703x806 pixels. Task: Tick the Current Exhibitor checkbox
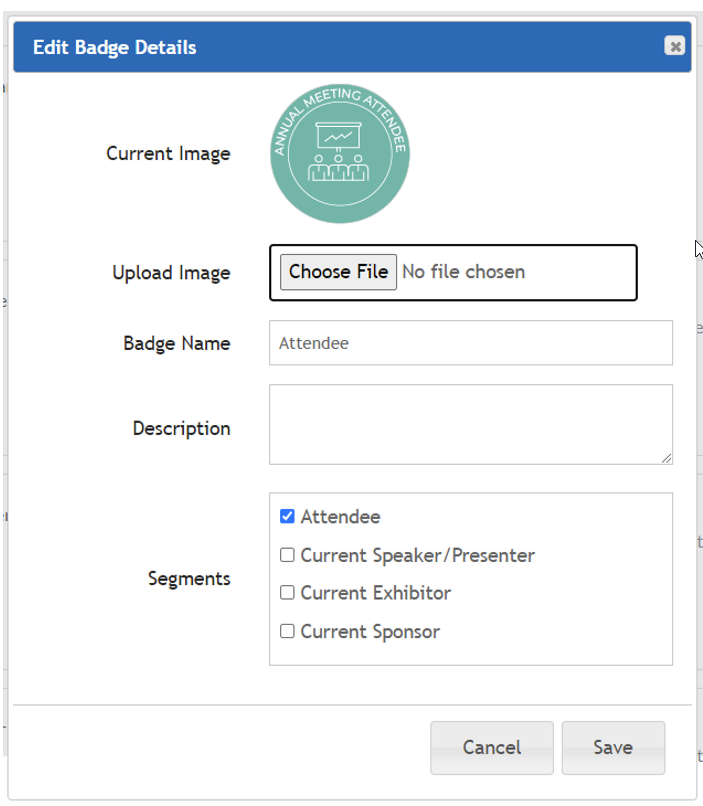point(287,593)
